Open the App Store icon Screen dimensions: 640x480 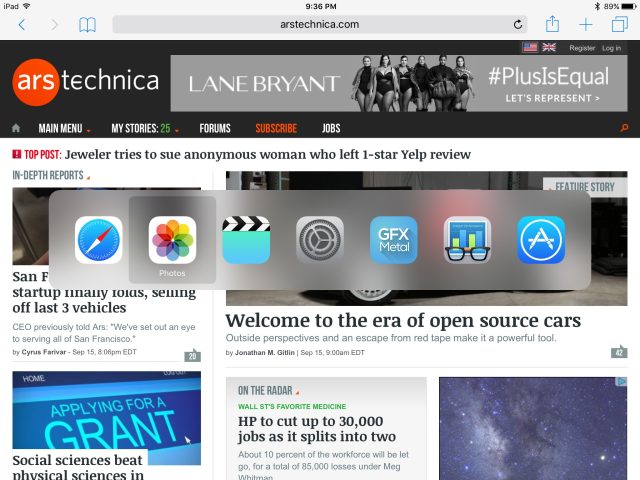click(x=541, y=240)
